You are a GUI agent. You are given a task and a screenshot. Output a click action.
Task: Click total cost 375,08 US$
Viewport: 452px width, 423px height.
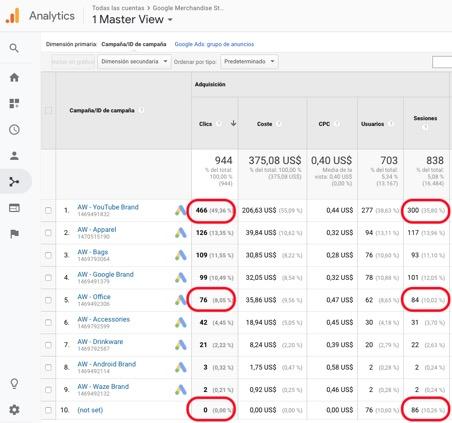coord(275,160)
